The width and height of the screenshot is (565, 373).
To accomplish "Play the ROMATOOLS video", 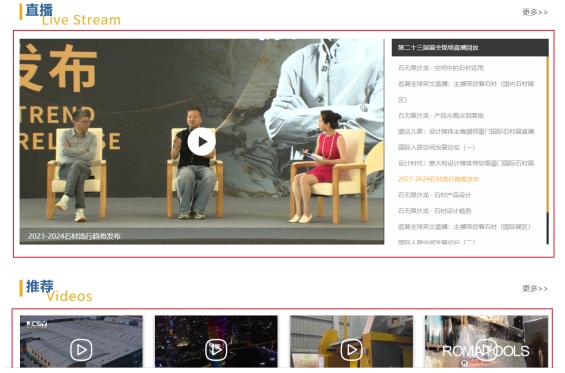I will point(486,350).
